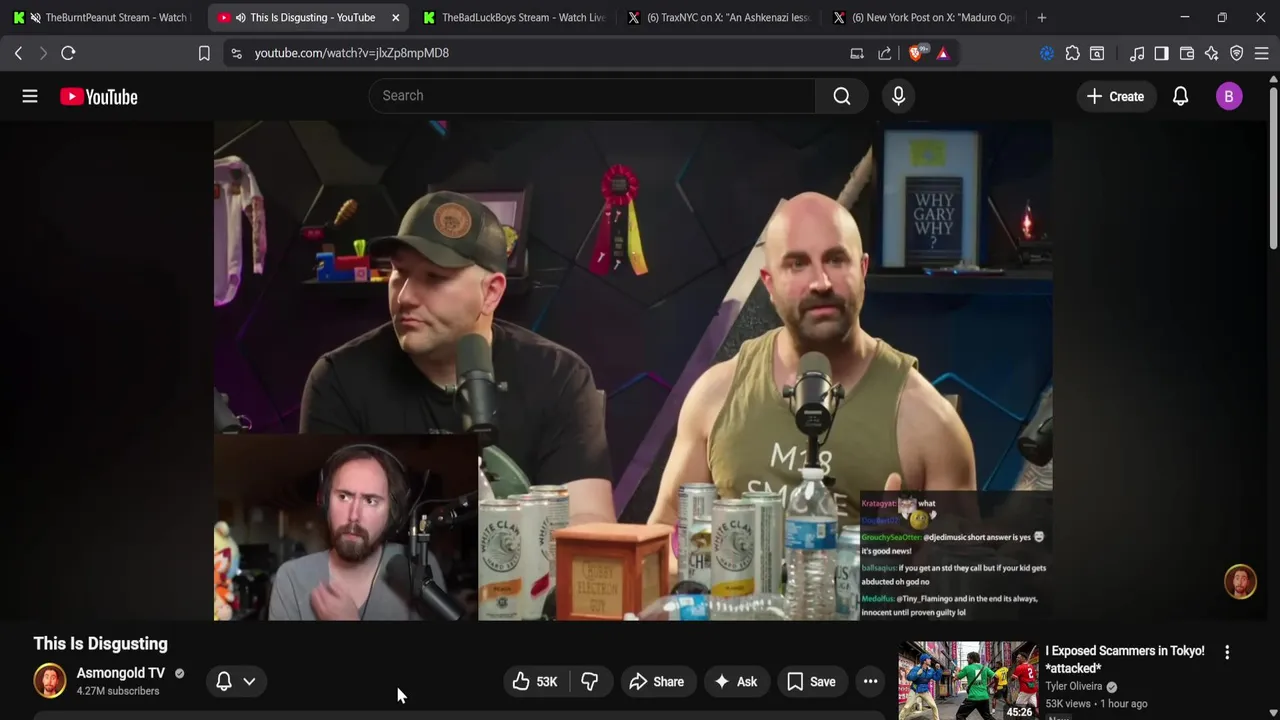The width and height of the screenshot is (1280, 720).
Task: Go to YouTube home via the logo
Action: (x=98, y=97)
